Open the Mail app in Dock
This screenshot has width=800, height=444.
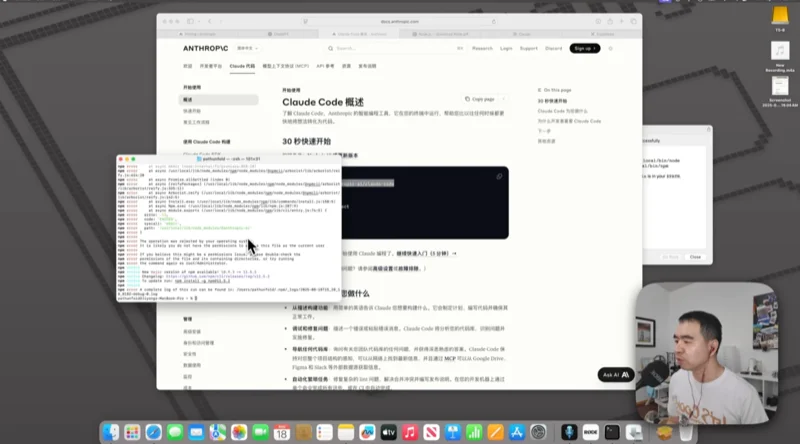pos(196,433)
